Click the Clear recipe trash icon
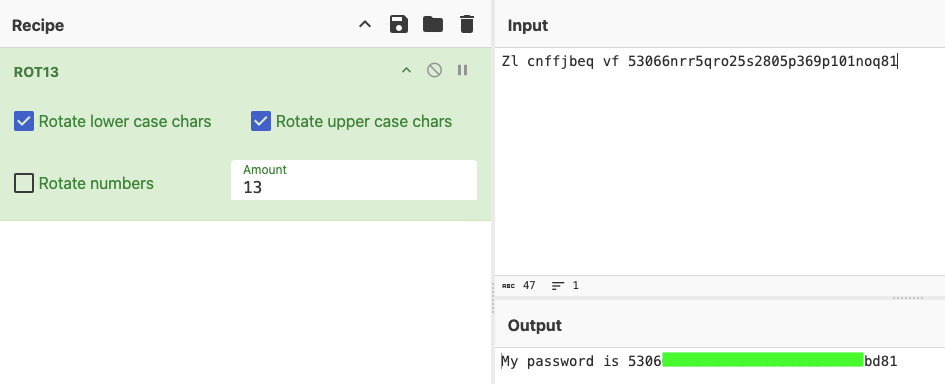This screenshot has height=384, width=945. (x=466, y=25)
